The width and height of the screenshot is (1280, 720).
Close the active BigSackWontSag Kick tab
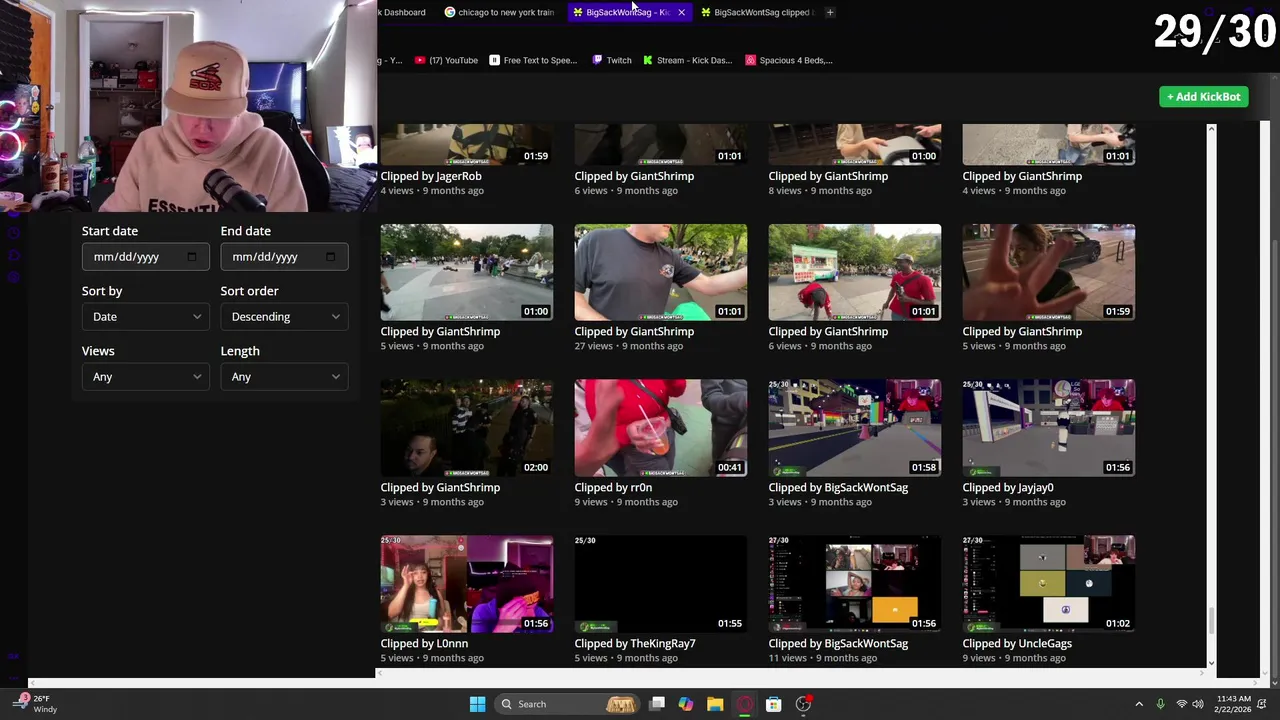point(681,12)
